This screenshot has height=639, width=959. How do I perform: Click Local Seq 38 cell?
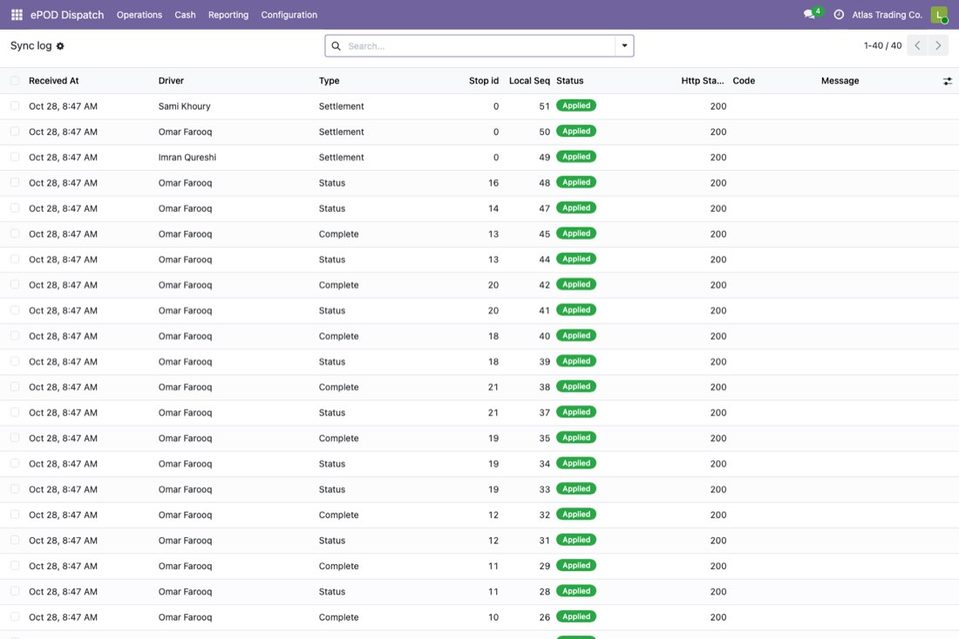click(x=544, y=387)
